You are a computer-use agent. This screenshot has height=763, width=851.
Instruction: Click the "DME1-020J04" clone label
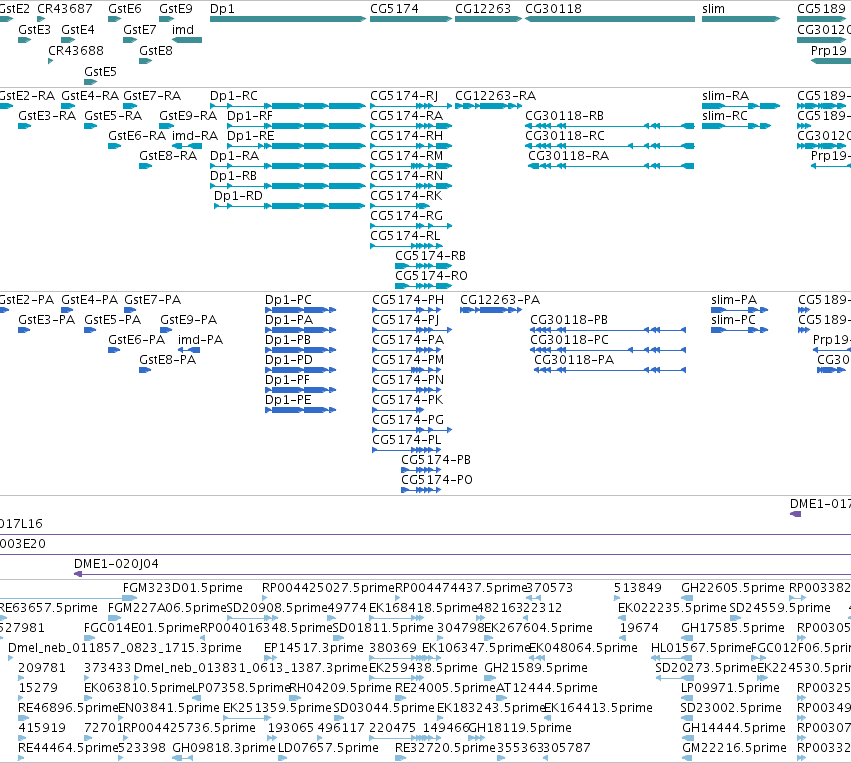point(116,564)
